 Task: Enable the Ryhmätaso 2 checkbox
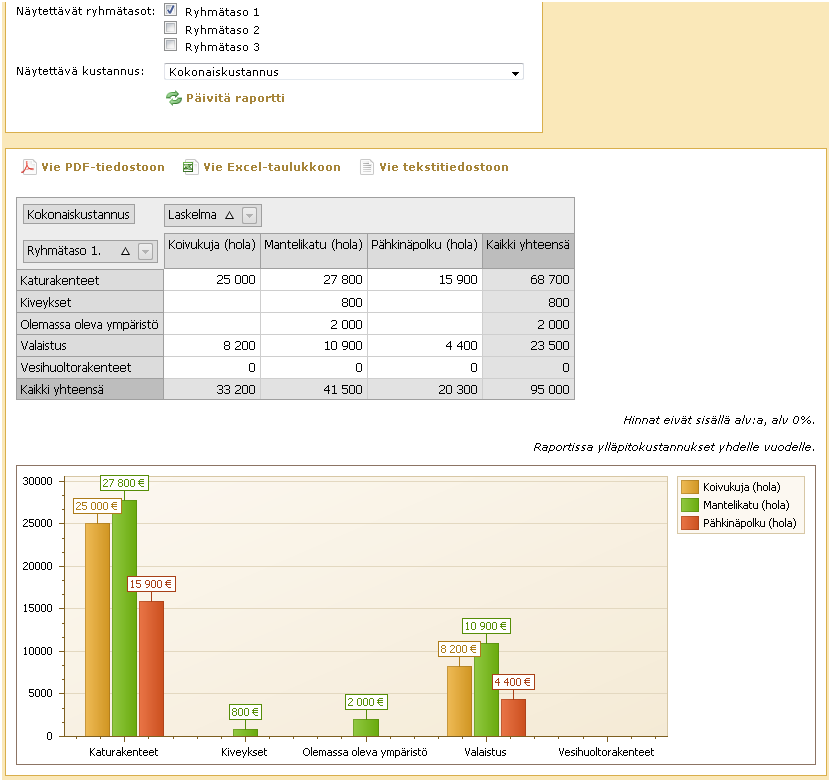click(x=171, y=28)
